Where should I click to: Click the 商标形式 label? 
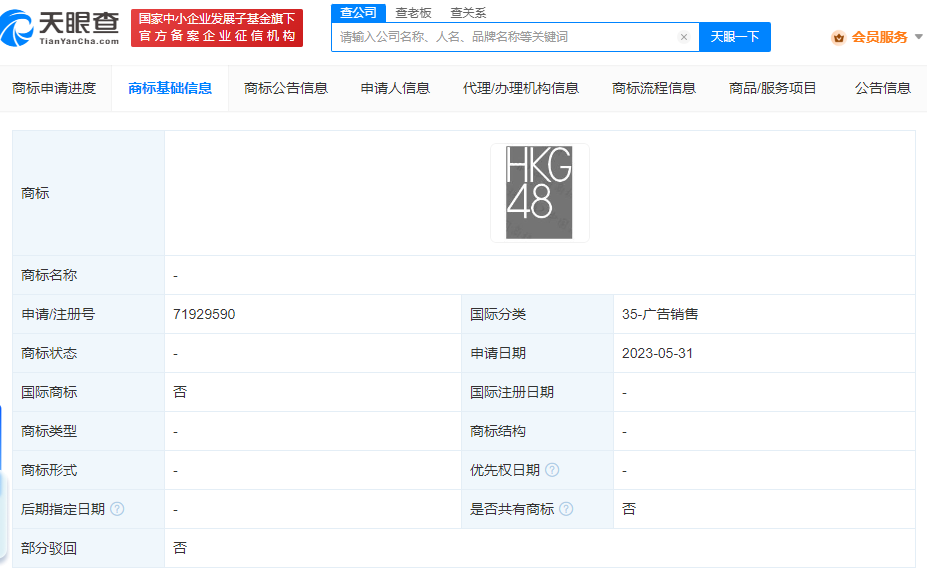[x=49, y=470]
